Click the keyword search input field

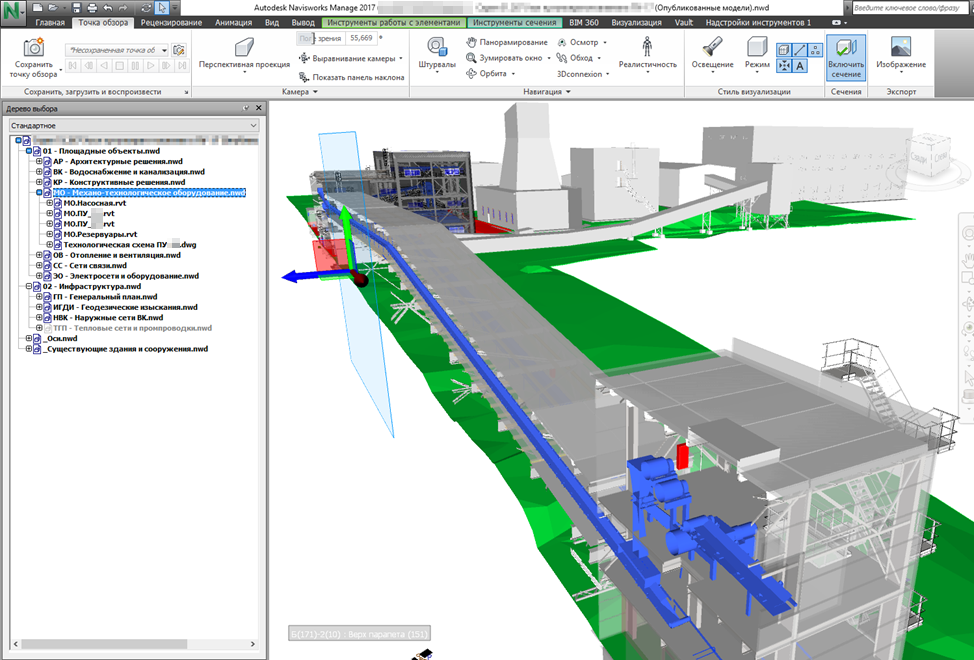(x=908, y=8)
